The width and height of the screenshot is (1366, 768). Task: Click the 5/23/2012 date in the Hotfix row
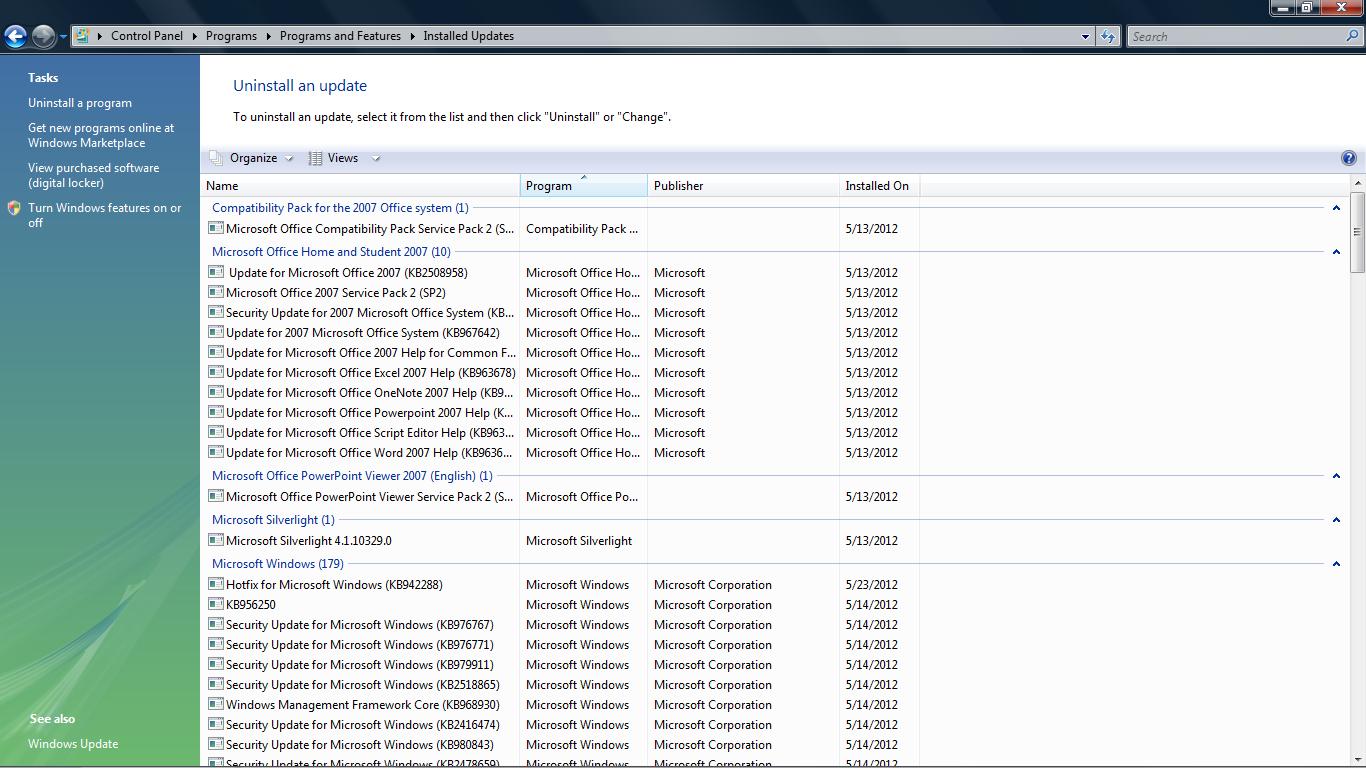click(871, 585)
